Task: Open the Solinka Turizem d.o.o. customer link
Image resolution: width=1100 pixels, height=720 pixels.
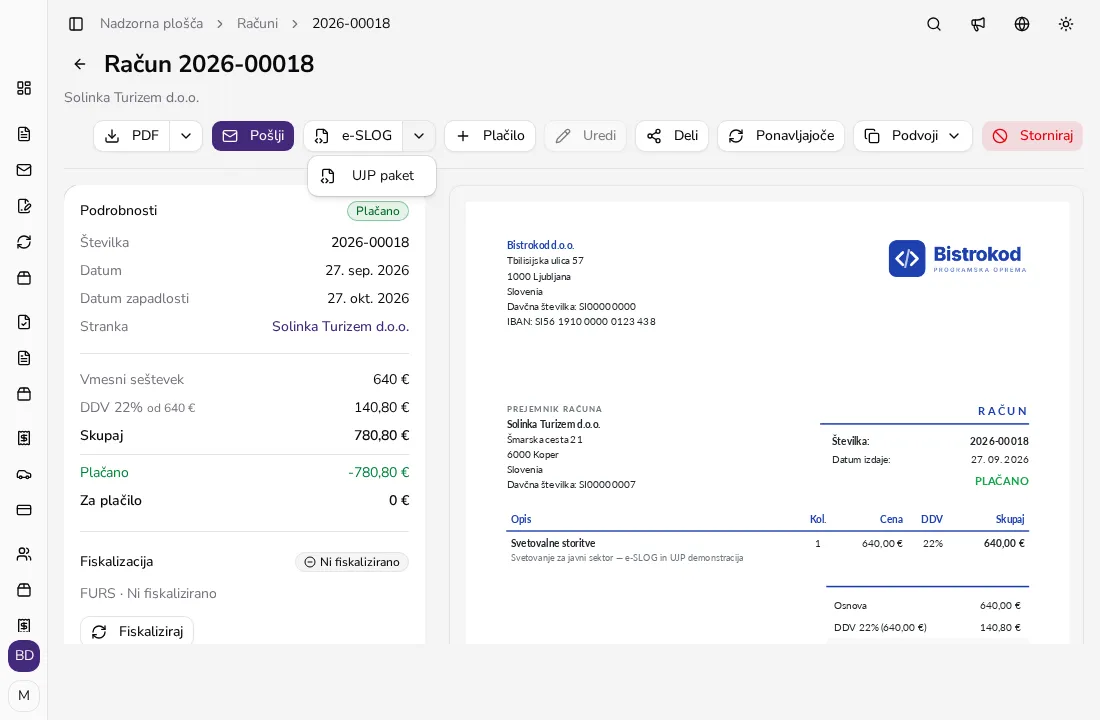Action: [340, 326]
